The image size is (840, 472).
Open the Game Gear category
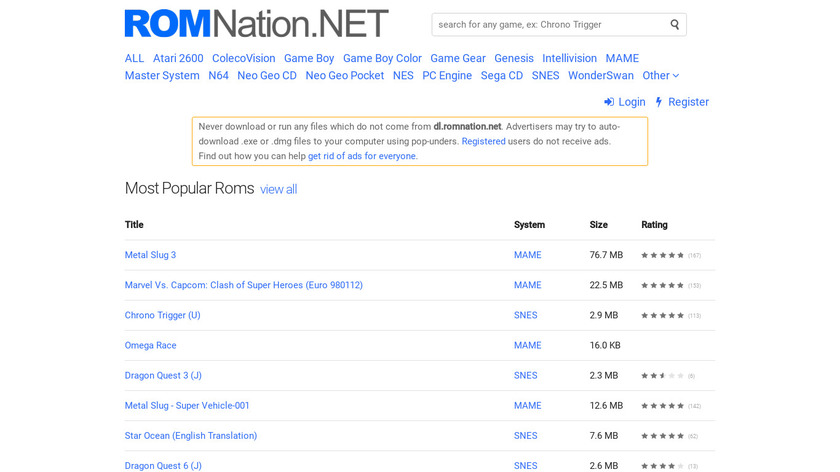pyautogui.click(x=458, y=58)
